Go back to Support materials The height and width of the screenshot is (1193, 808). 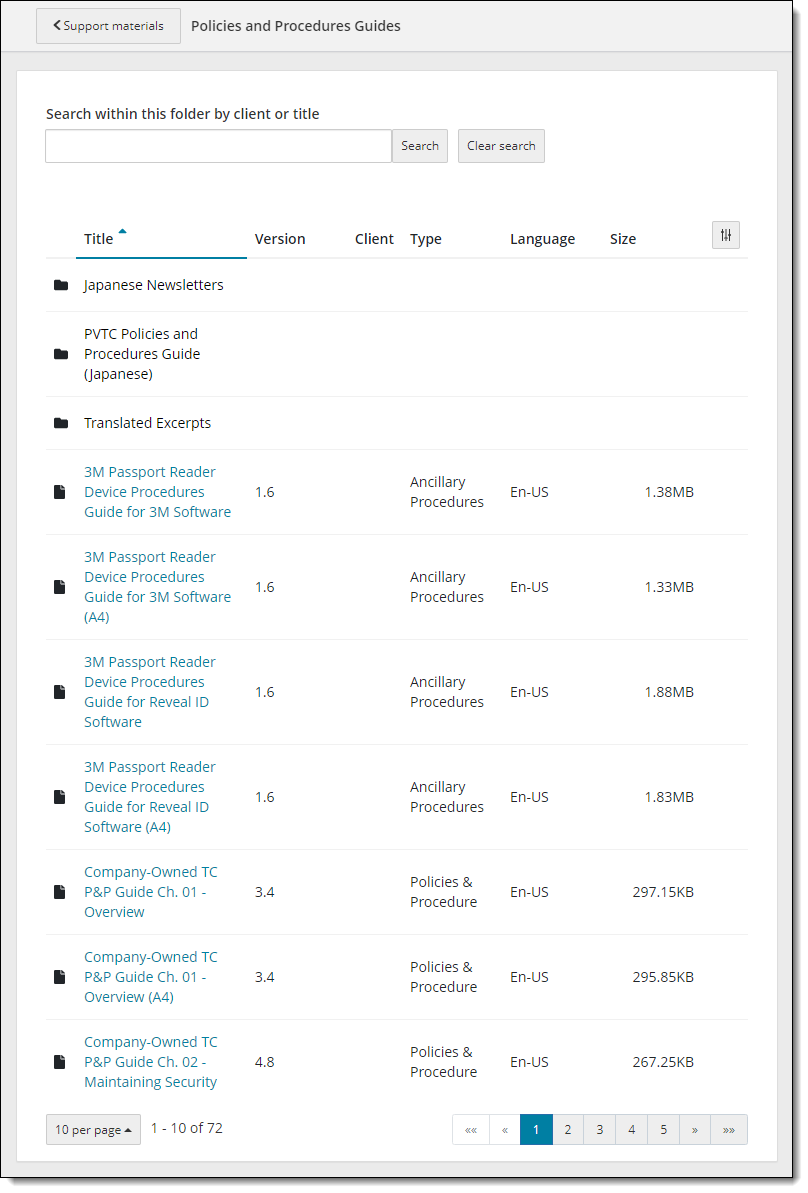[x=108, y=26]
